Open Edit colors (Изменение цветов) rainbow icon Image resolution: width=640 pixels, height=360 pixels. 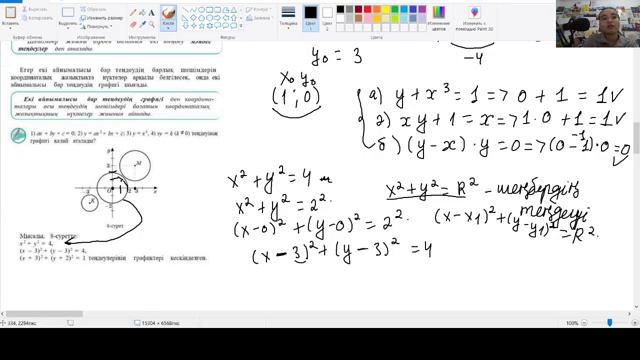click(439, 13)
